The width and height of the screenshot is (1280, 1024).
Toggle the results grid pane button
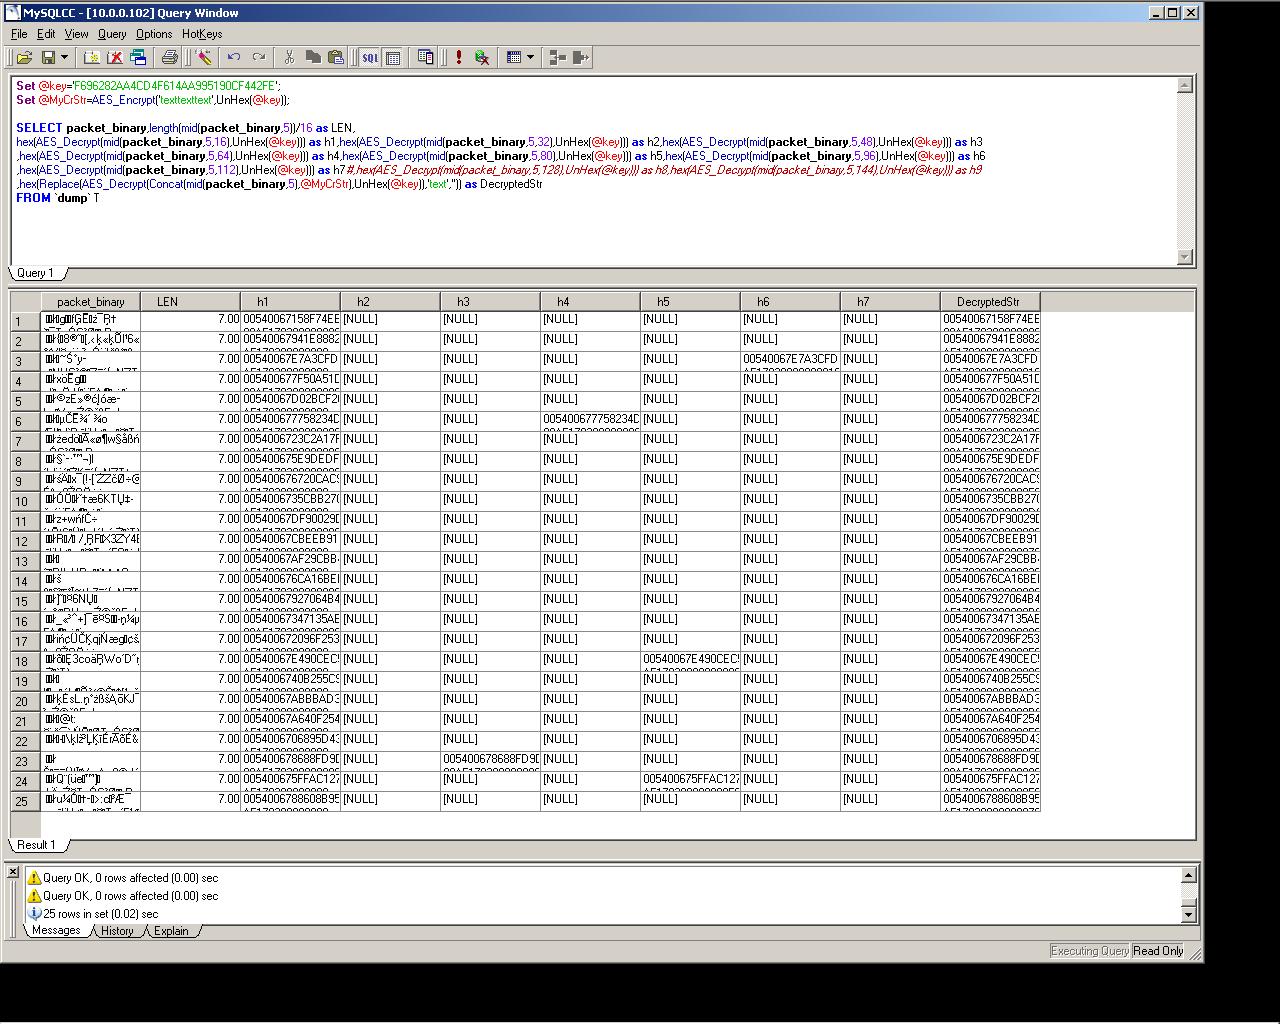point(394,58)
